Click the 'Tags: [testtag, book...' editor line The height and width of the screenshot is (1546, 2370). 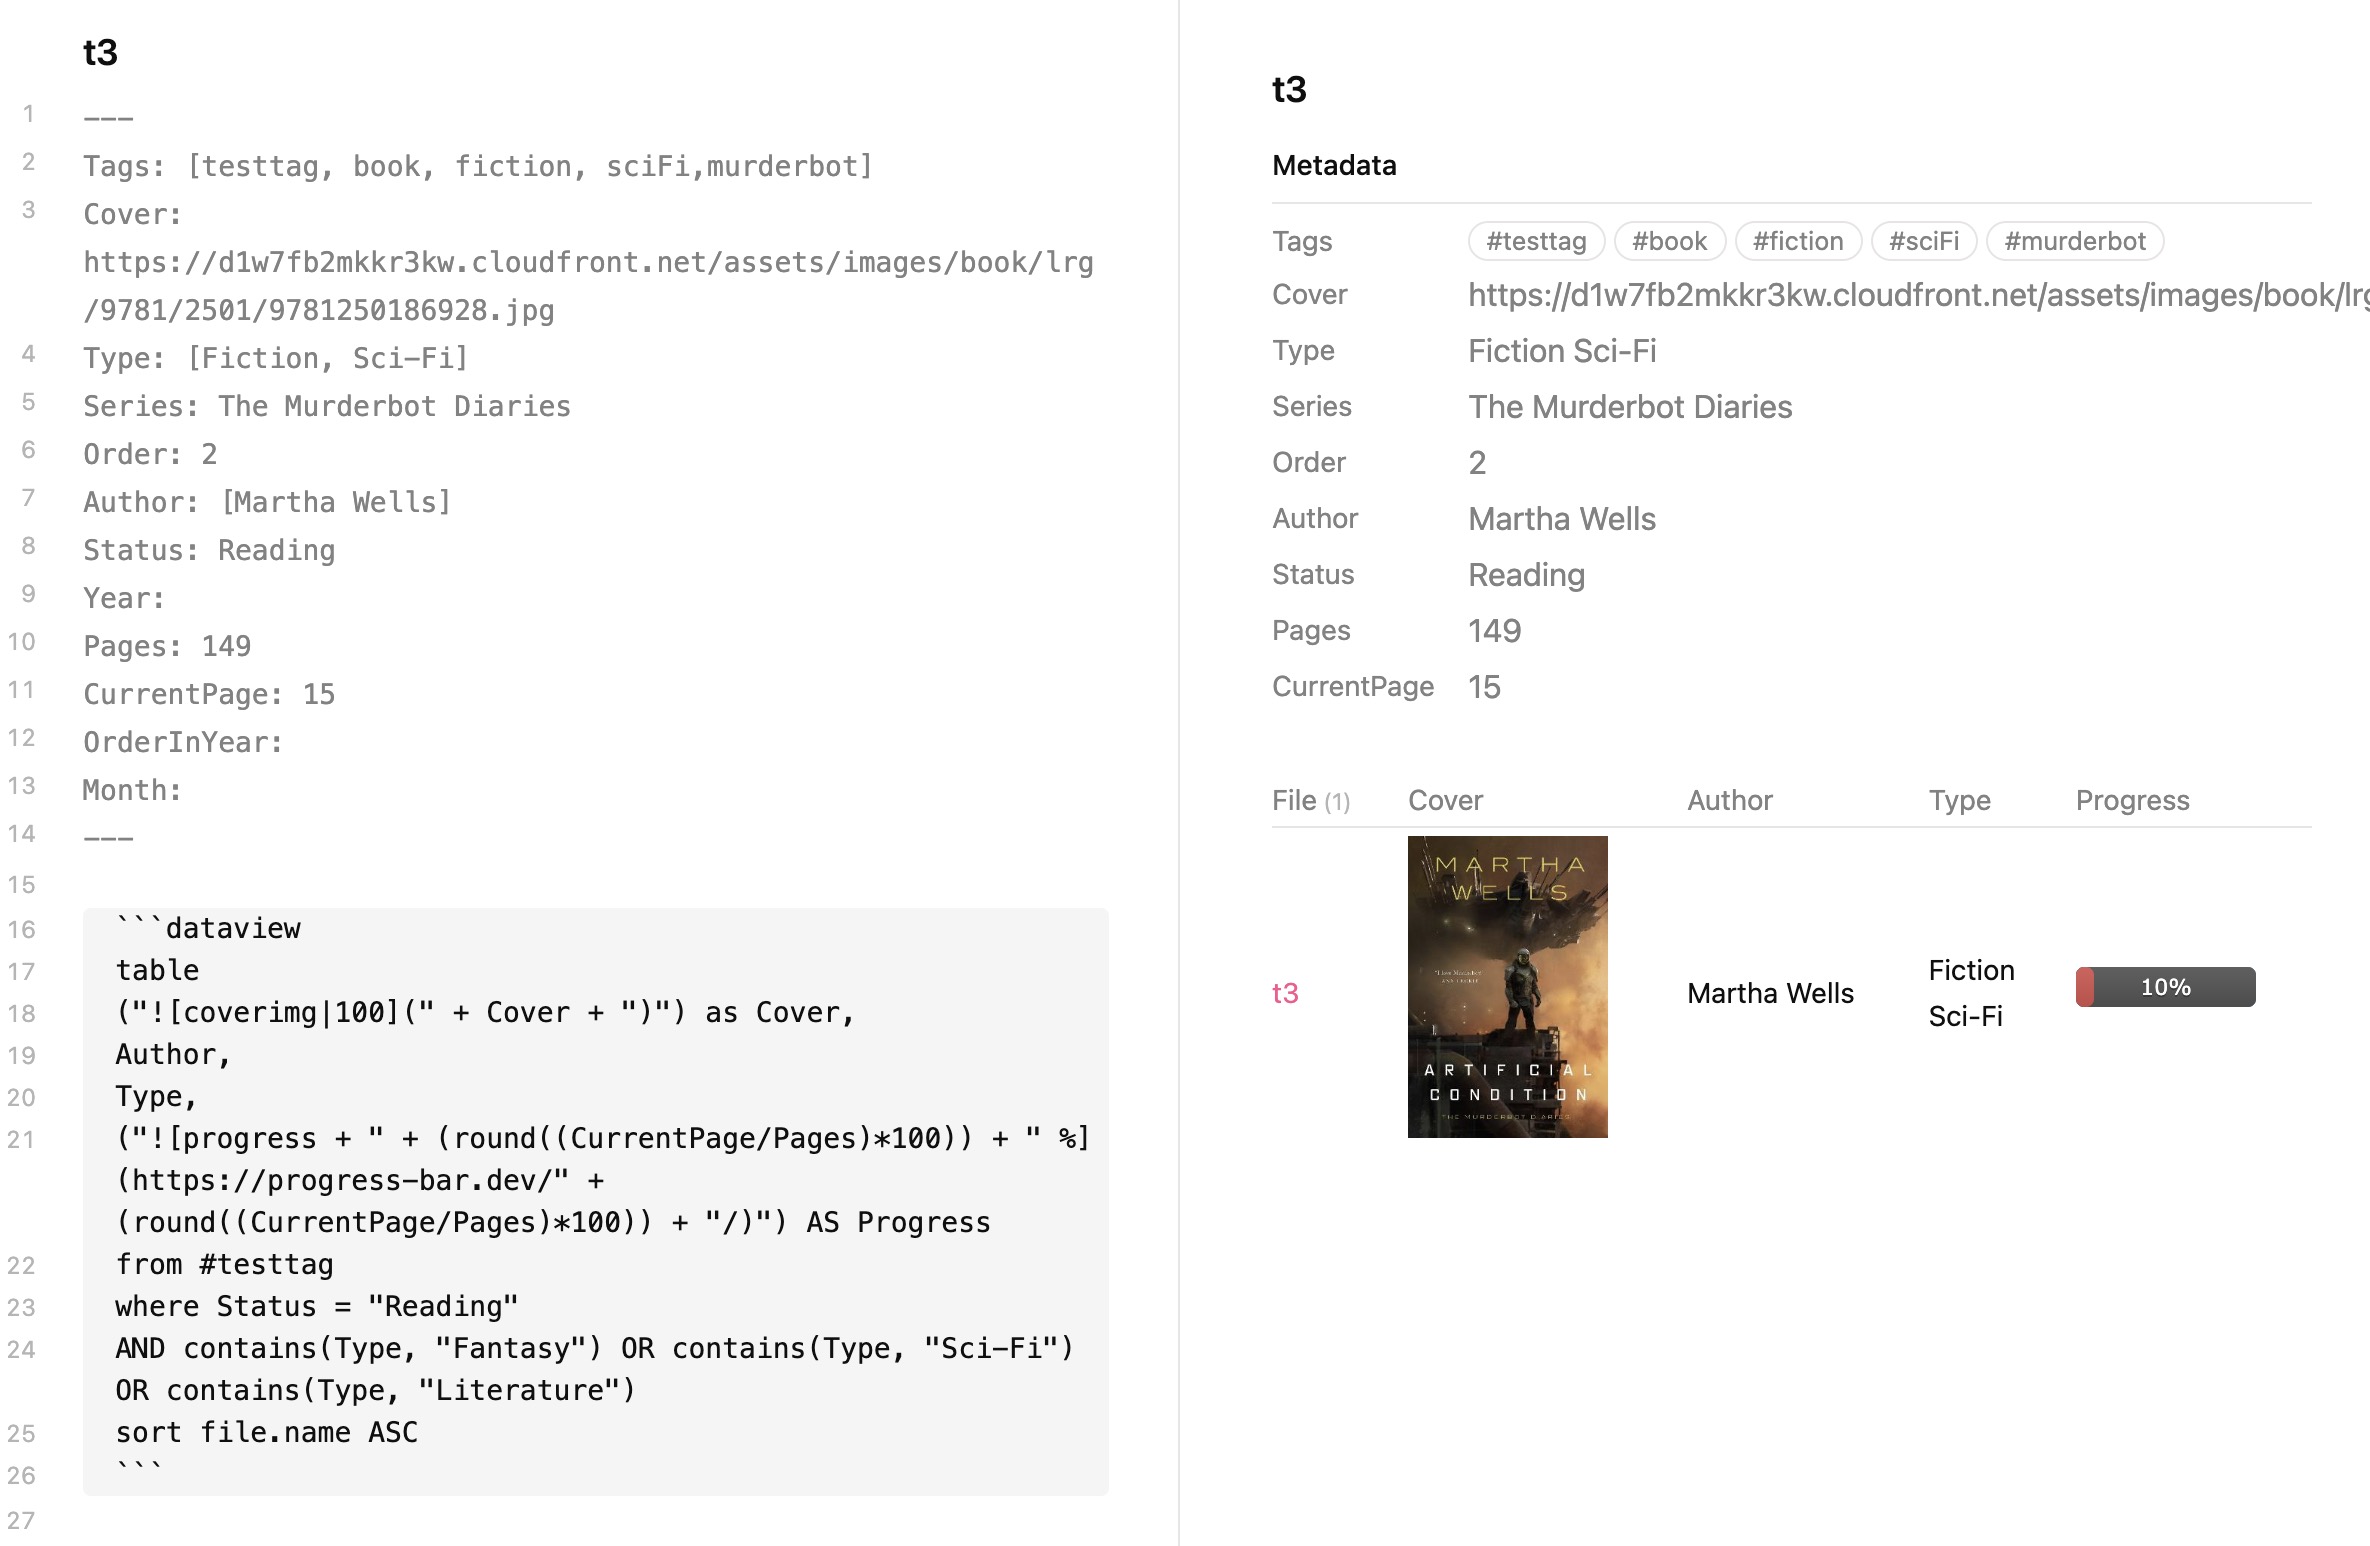click(478, 166)
